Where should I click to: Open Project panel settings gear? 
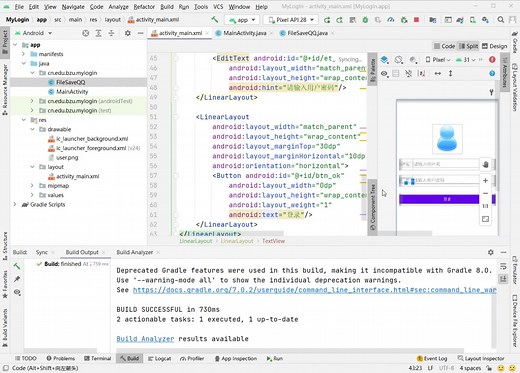pos(128,33)
